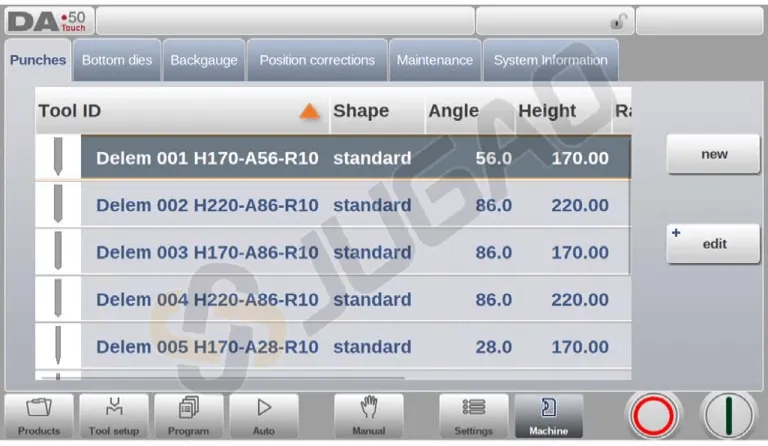Go to Program mode icon
This screenshot has width=768, height=446.
(187, 415)
